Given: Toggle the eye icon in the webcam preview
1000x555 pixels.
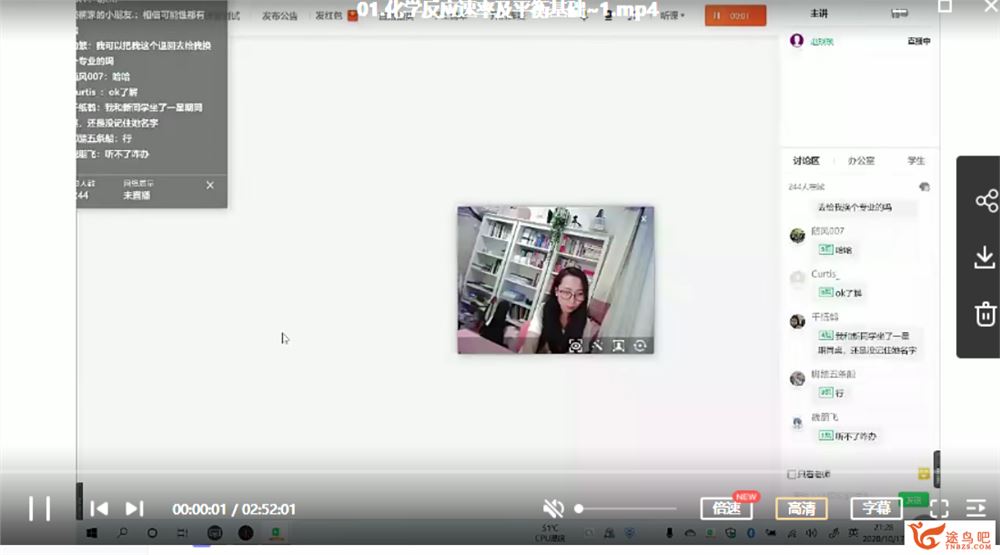Looking at the screenshot, I should click(x=575, y=346).
